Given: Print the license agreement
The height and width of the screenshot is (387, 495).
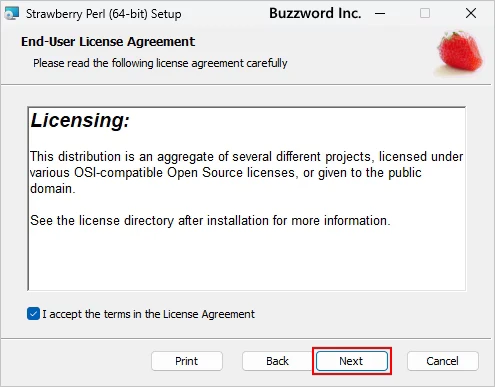Looking at the screenshot, I should pyautogui.click(x=187, y=361).
